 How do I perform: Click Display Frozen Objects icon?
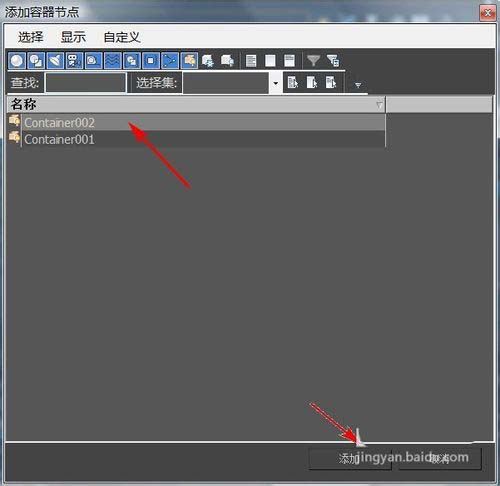208,61
